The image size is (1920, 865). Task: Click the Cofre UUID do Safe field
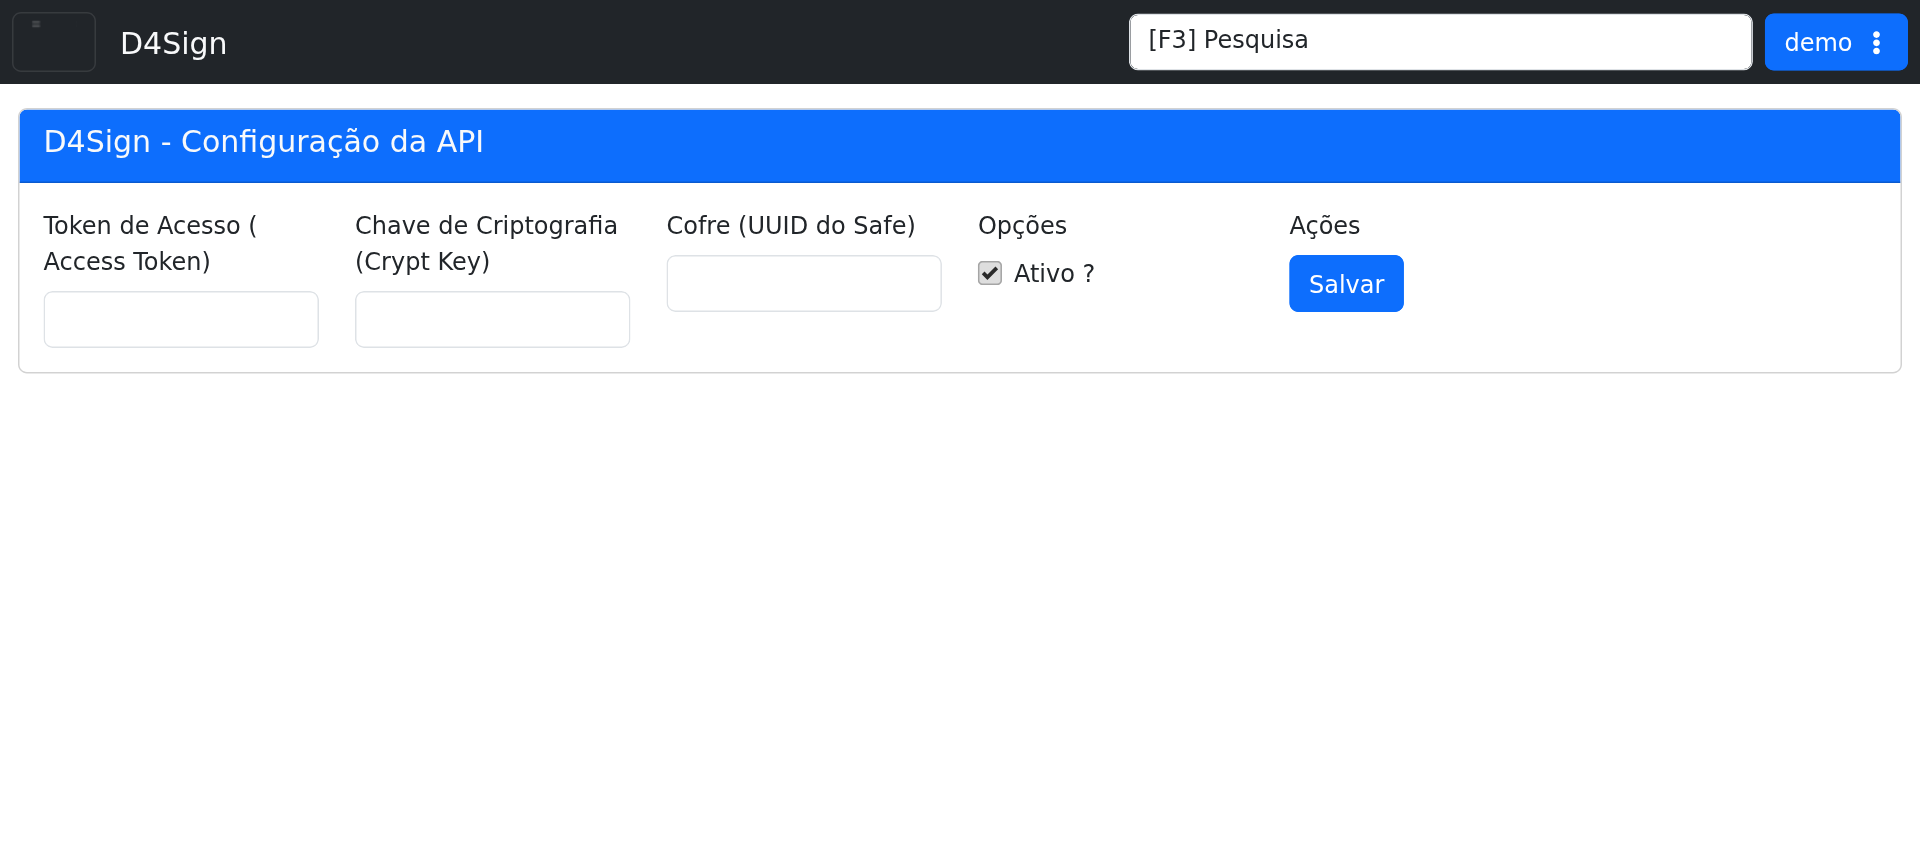click(804, 283)
